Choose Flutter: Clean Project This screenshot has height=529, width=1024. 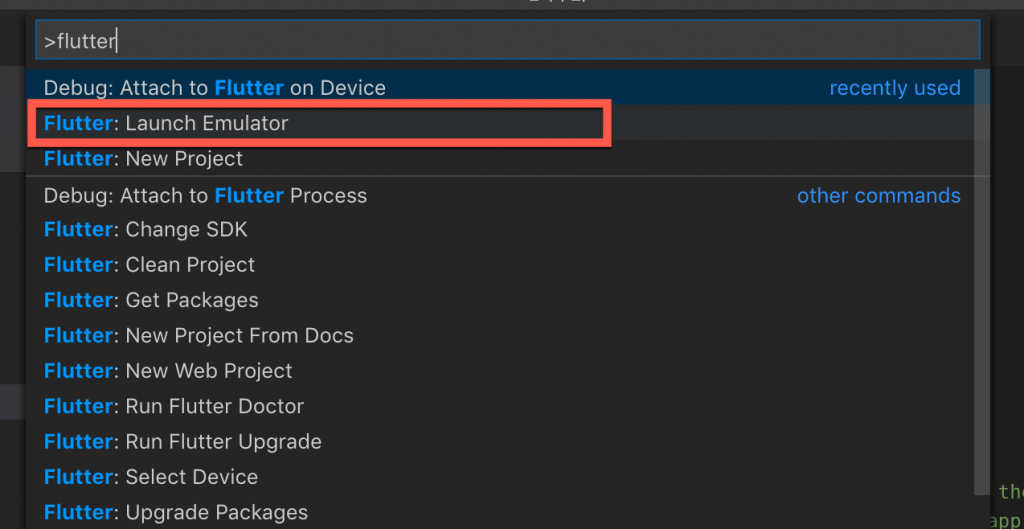(149, 265)
